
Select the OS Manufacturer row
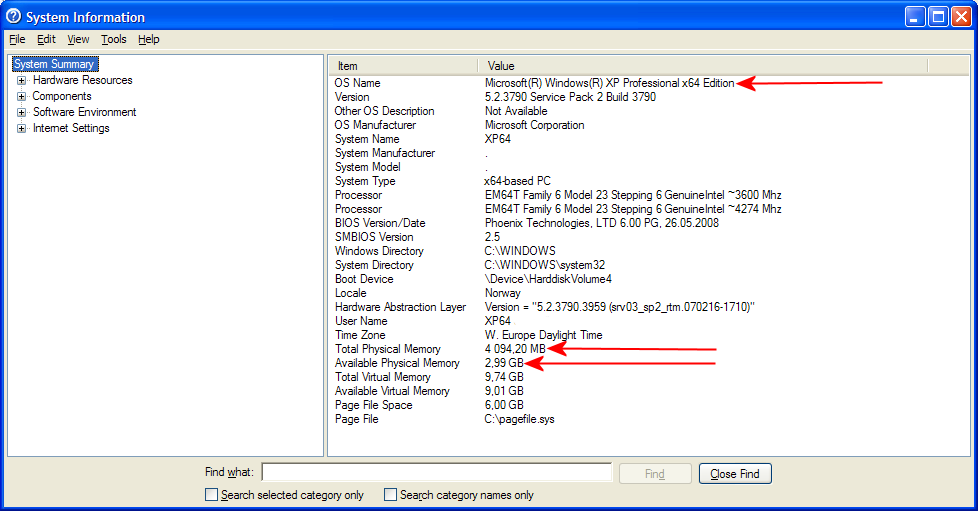point(649,125)
